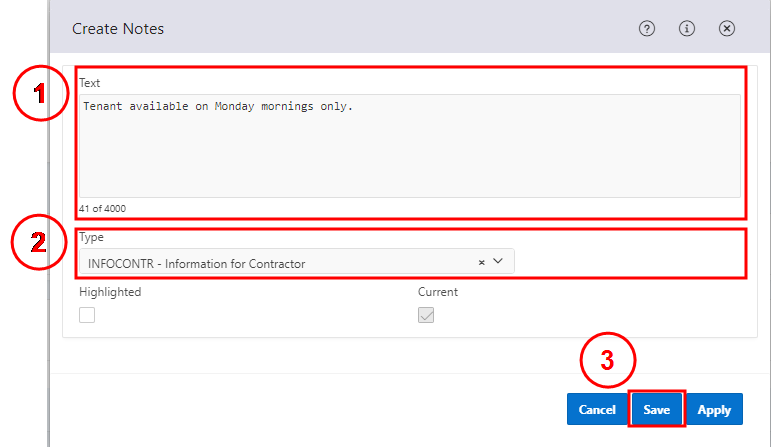Click the "Type" field label
This screenshot has width=771, height=447.
tap(91, 237)
